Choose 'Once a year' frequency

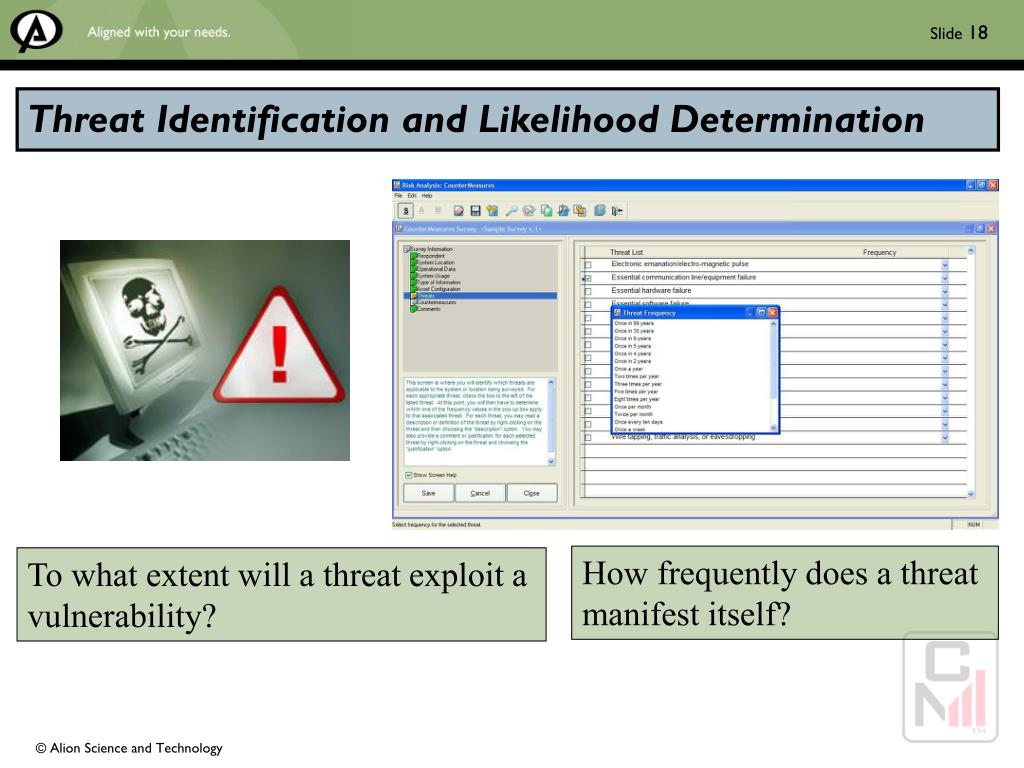click(x=629, y=369)
